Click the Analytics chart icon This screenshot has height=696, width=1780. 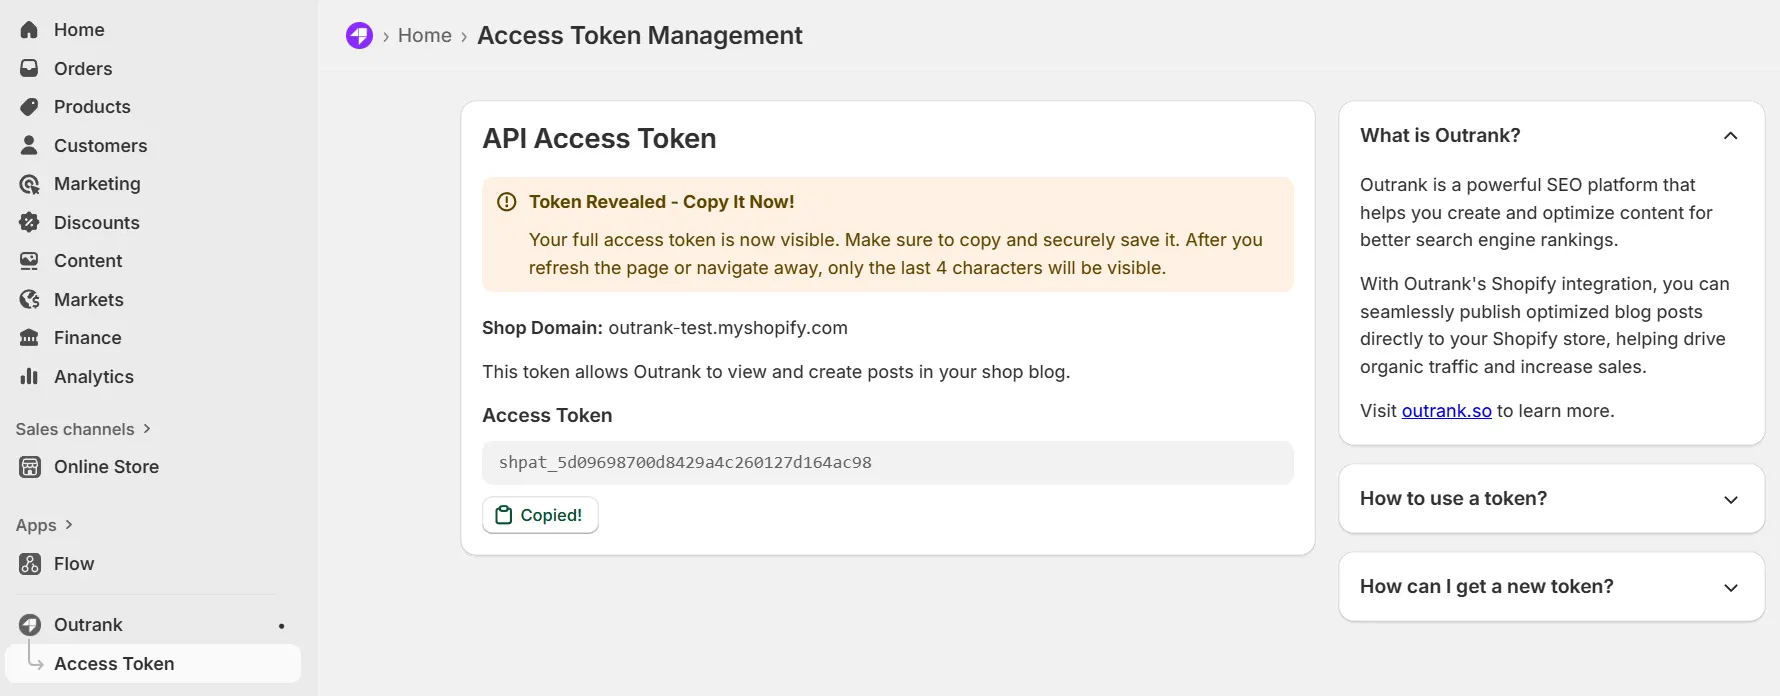tap(29, 376)
